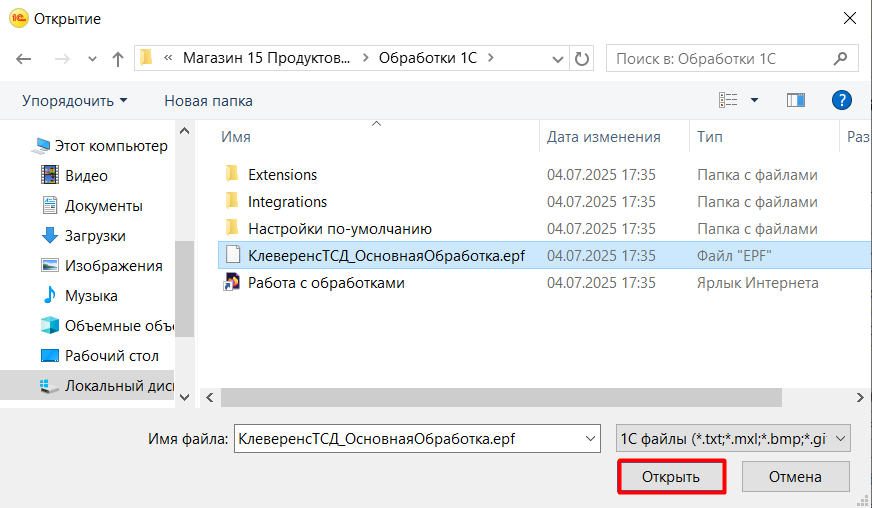Select the Настройки по-умолчанию folder
Image resolution: width=872 pixels, height=508 pixels.
pyautogui.click(x=339, y=229)
